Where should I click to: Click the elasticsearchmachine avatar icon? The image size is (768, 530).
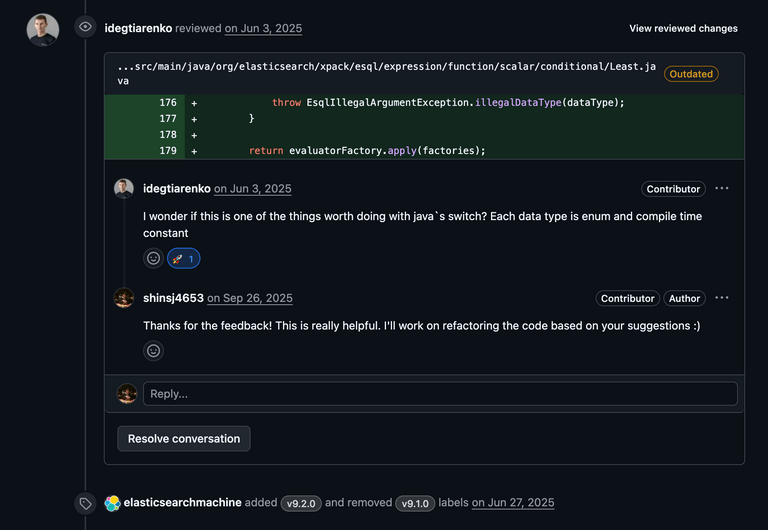point(113,503)
